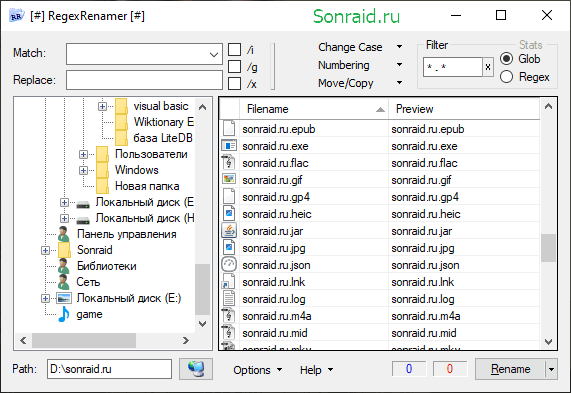The width and height of the screenshot is (571, 393).
Task: Click the file list vertical scrollbar thumb
Action: pos(548,248)
